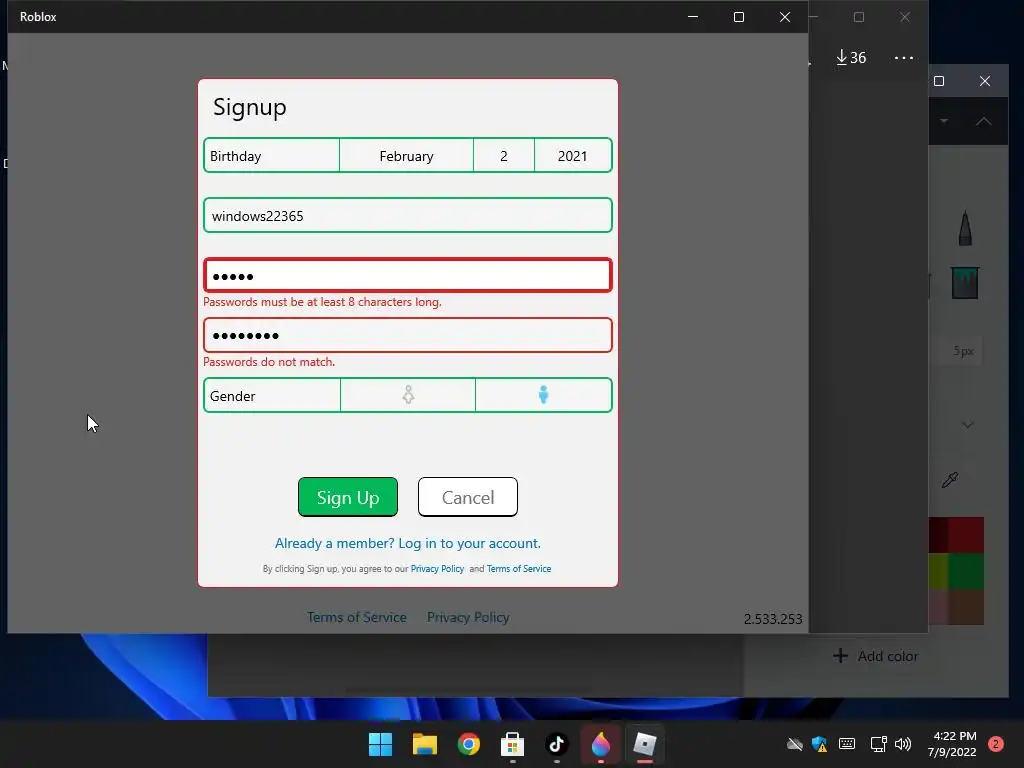Viewport: 1024px width, 768px height.
Task: Click the green Sign Up button
Action: click(x=348, y=497)
